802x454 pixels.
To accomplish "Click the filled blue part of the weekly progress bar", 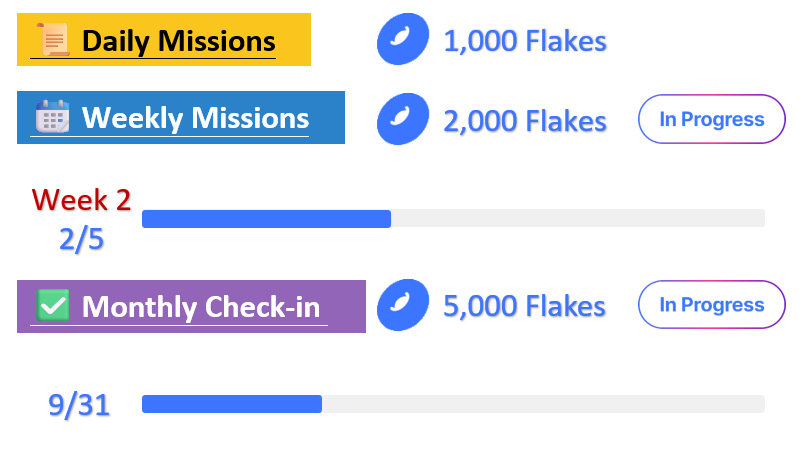I will coord(266,219).
